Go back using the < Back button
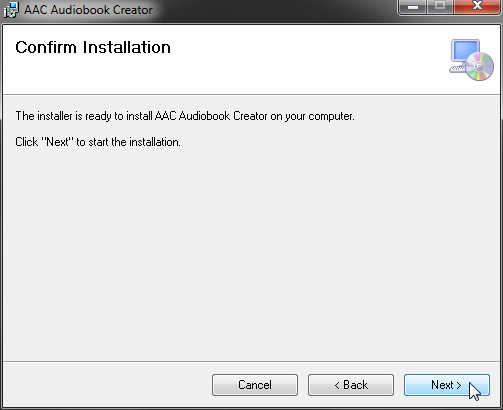Image resolution: width=503 pixels, height=410 pixels. point(351,385)
